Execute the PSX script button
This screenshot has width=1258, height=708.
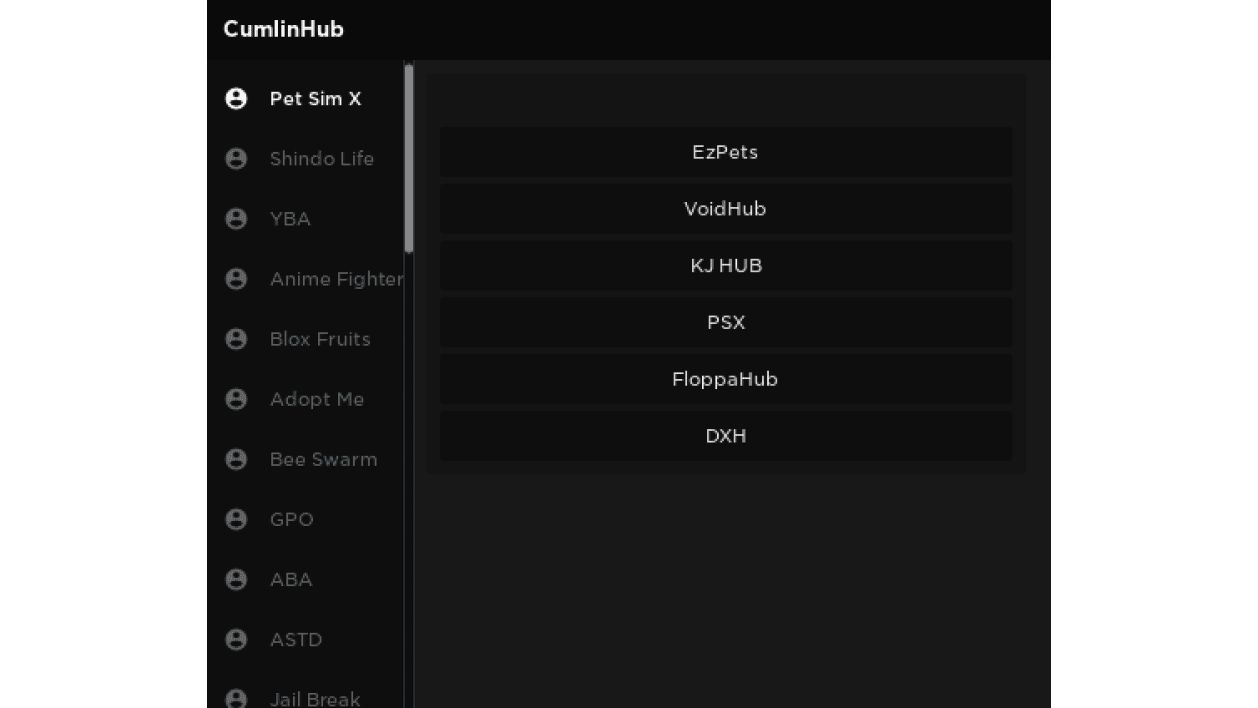point(726,322)
